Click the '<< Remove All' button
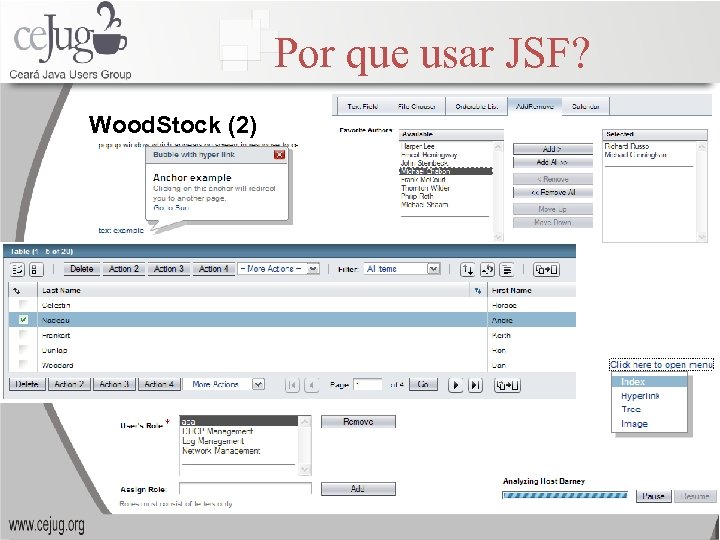720x540 pixels. coord(552,192)
